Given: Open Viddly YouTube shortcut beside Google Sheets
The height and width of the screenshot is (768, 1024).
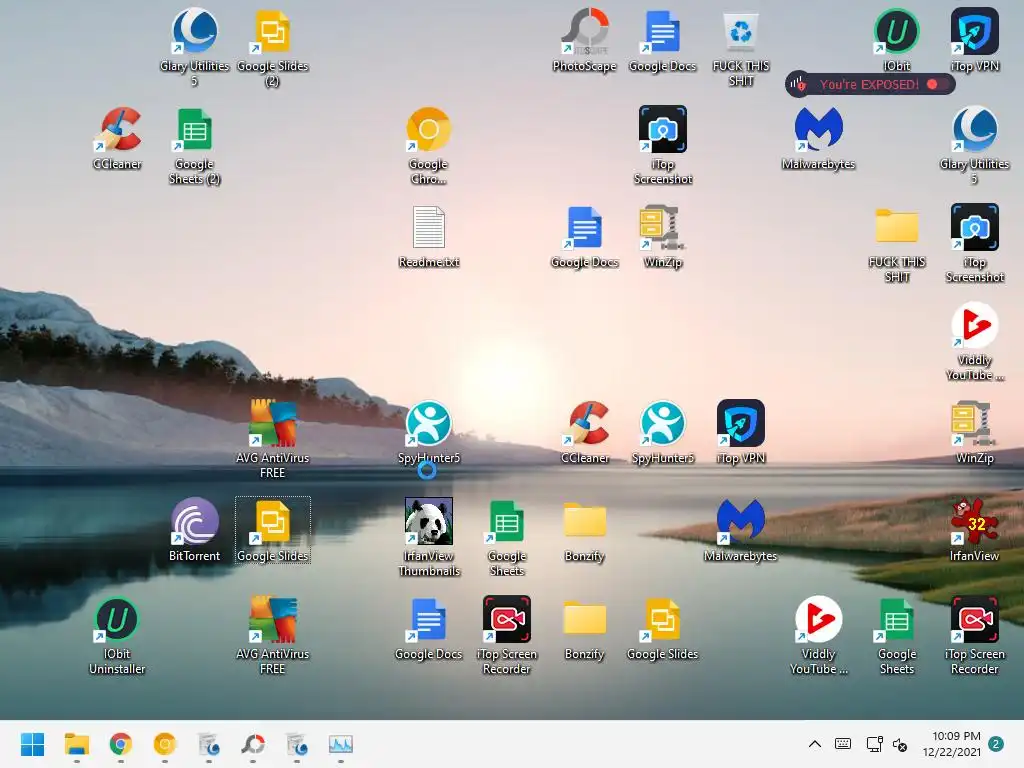Looking at the screenshot, I should (818, 635).
